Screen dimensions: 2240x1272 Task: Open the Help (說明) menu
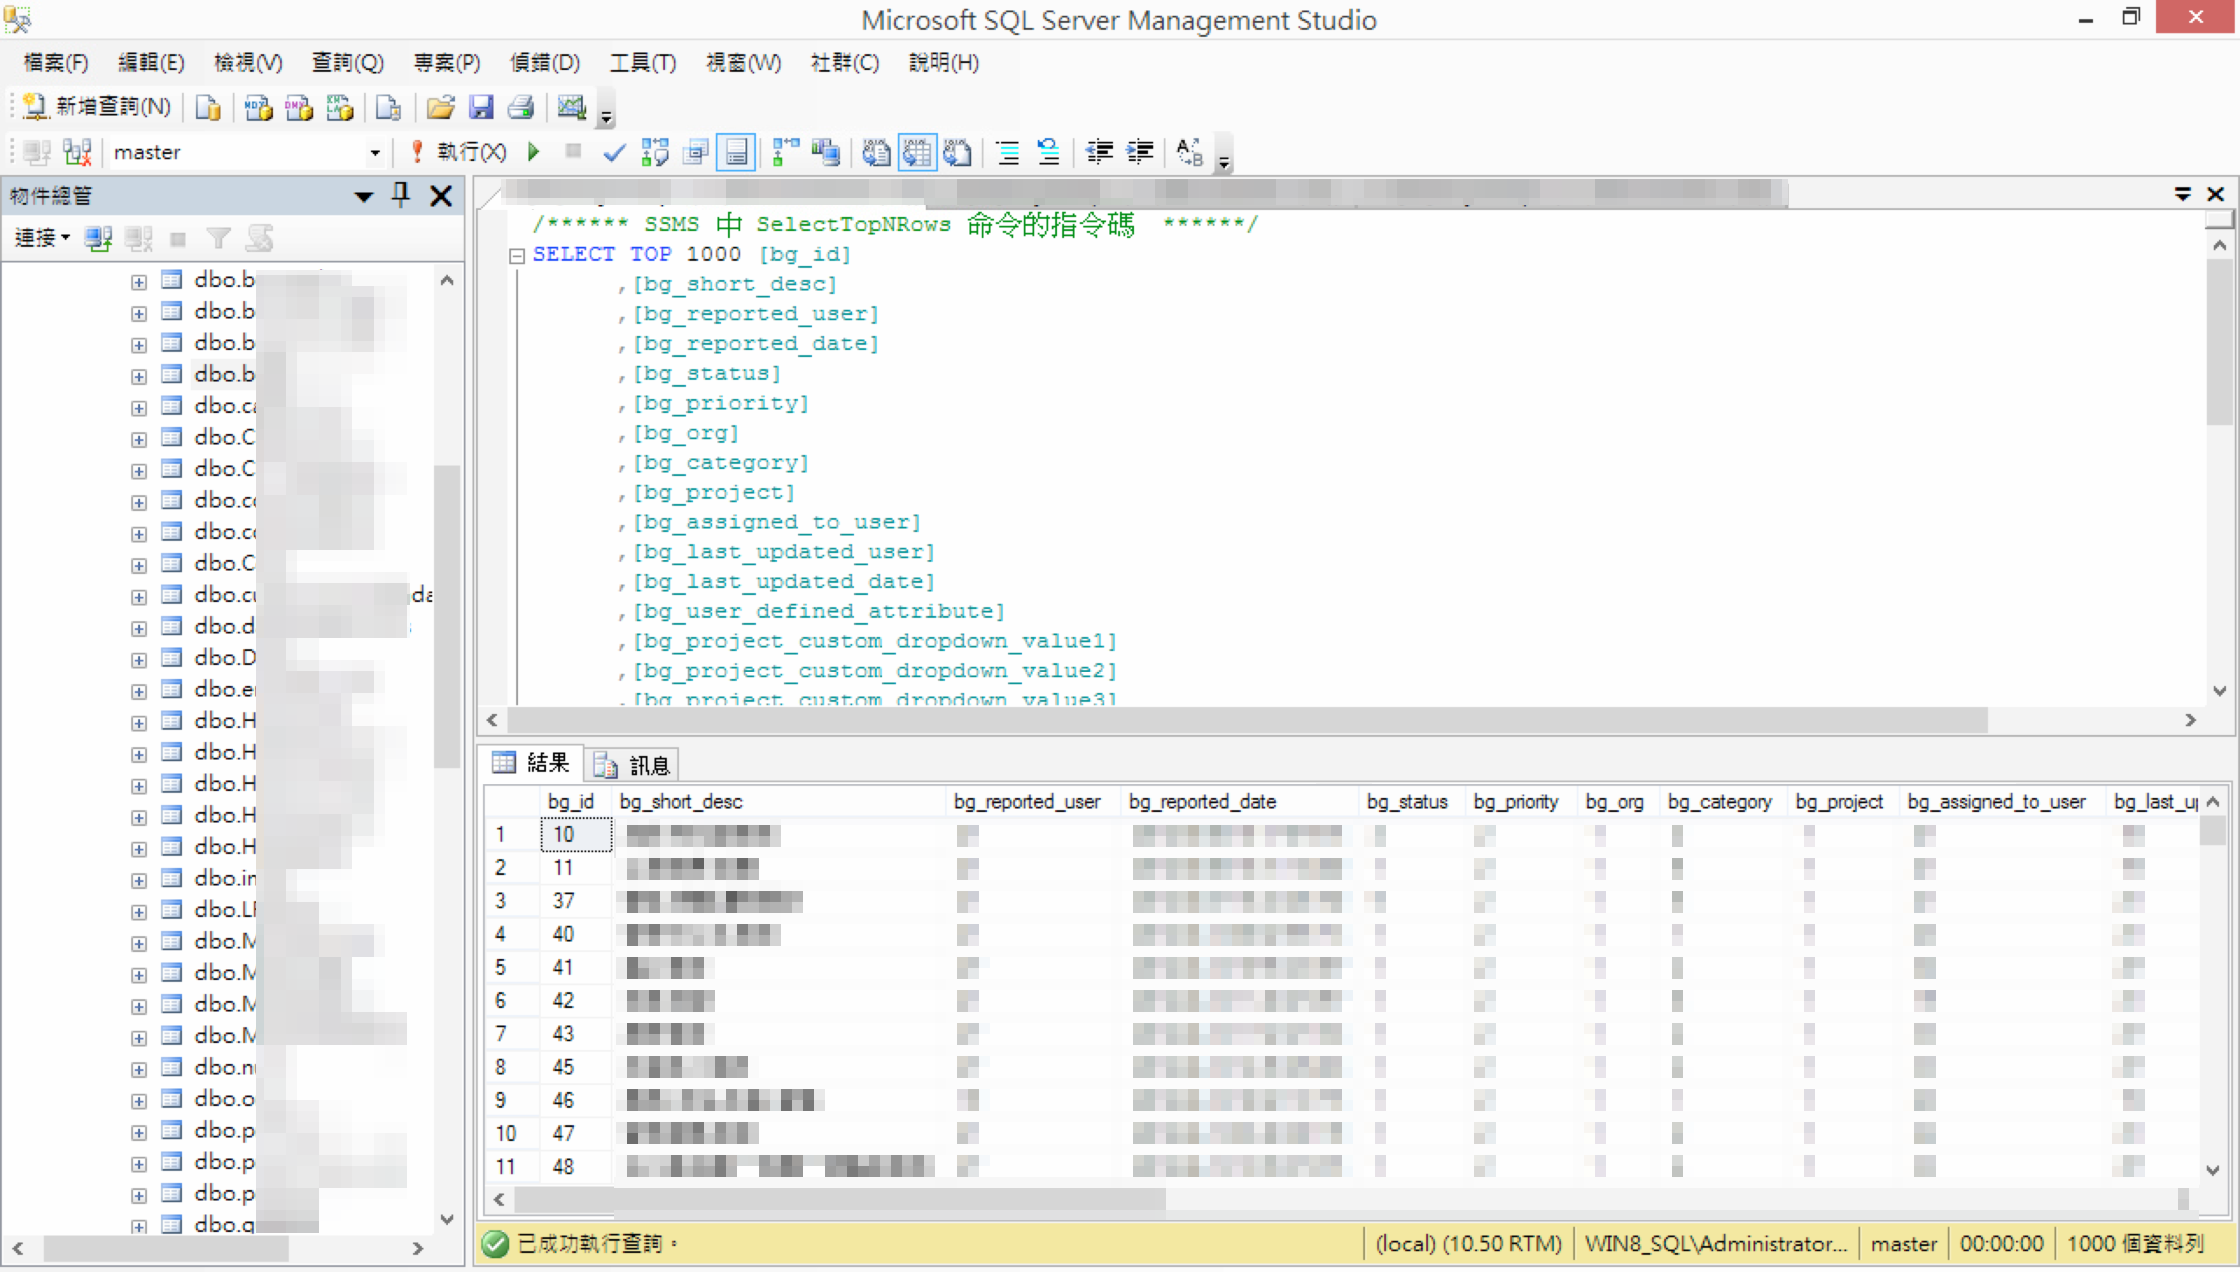click(x=943, y=63)
